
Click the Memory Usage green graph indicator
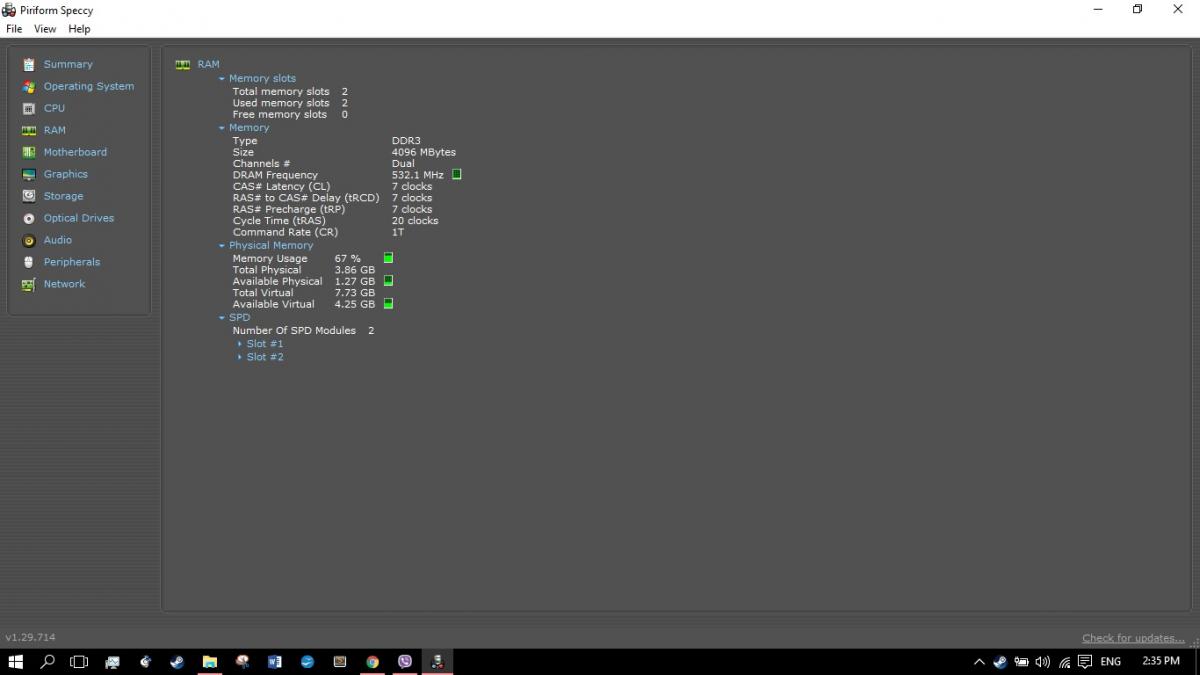click(388, 258)
